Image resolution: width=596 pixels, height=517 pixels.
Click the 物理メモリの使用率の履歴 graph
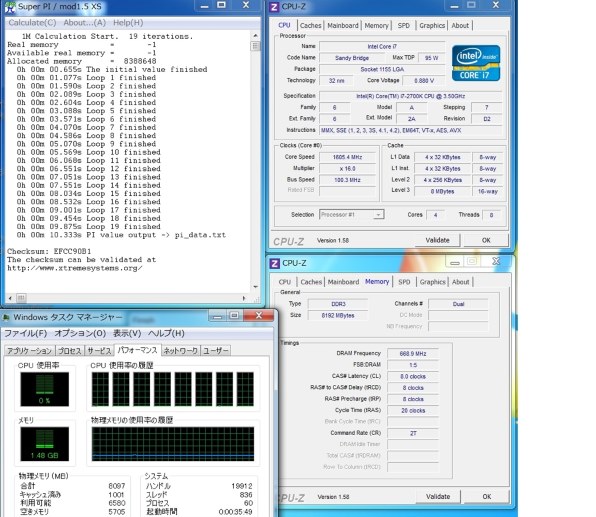[x=173, y=444]
